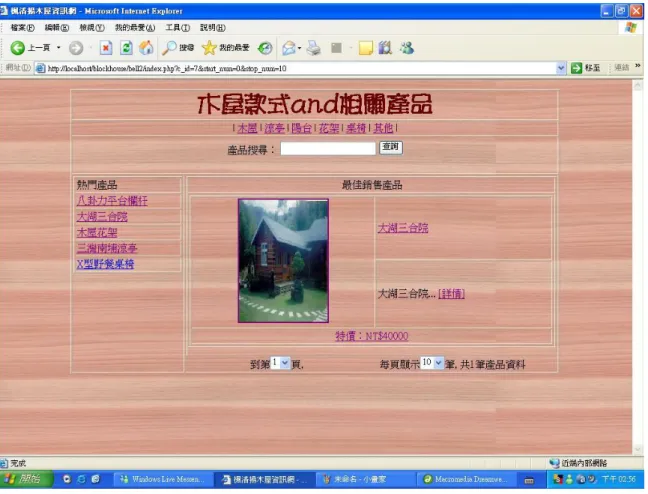This screenshot has width=648, height=494.
Task: Open the 工具(T) menu
Action: point(178,28)
